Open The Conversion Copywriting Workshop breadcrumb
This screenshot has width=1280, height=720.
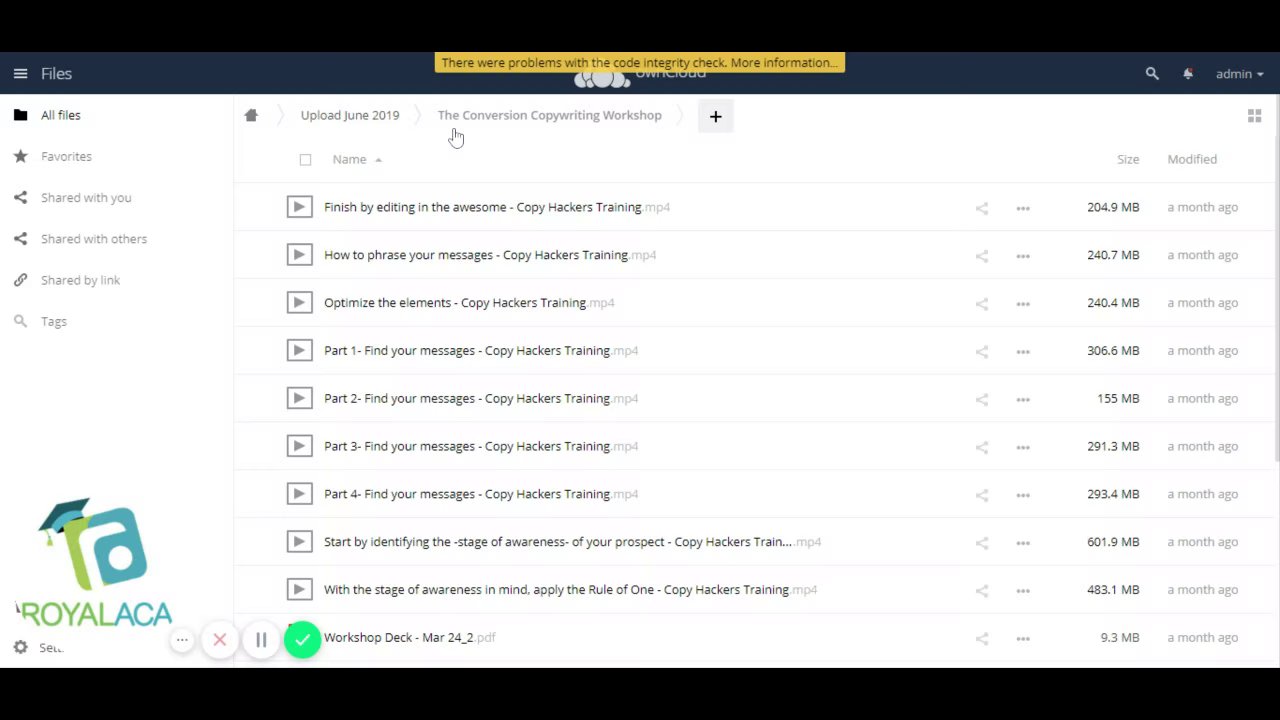549,115
